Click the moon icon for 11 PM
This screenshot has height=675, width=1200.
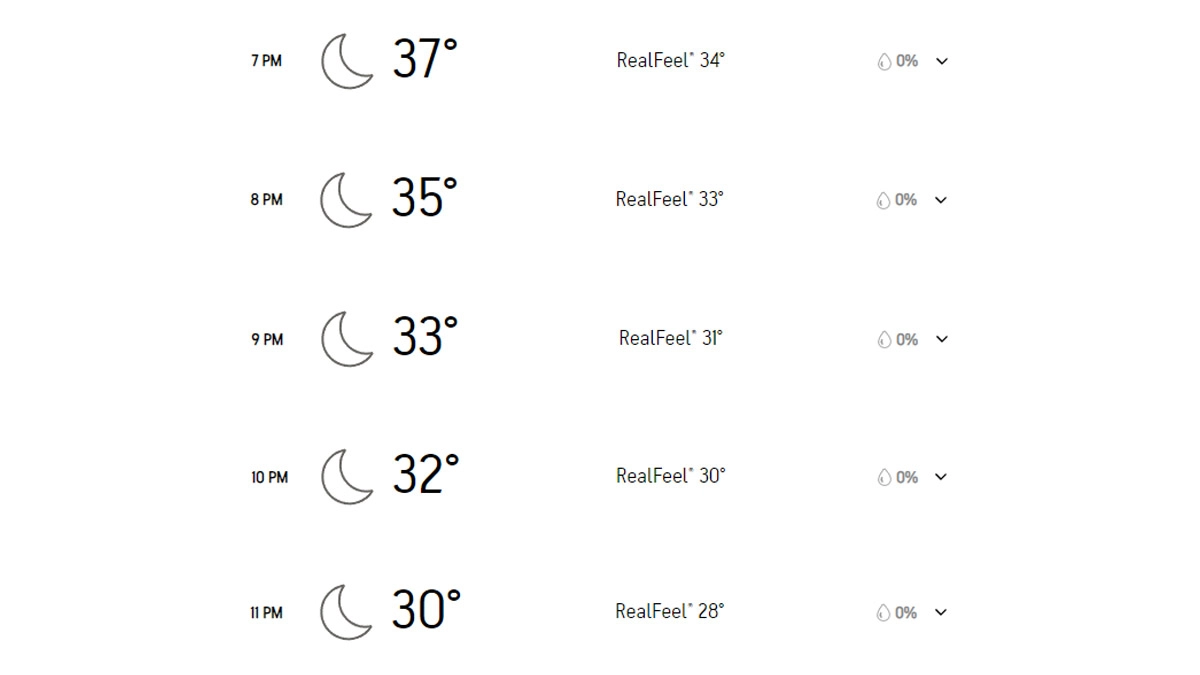pyautogui.click(x=346, y=612)
